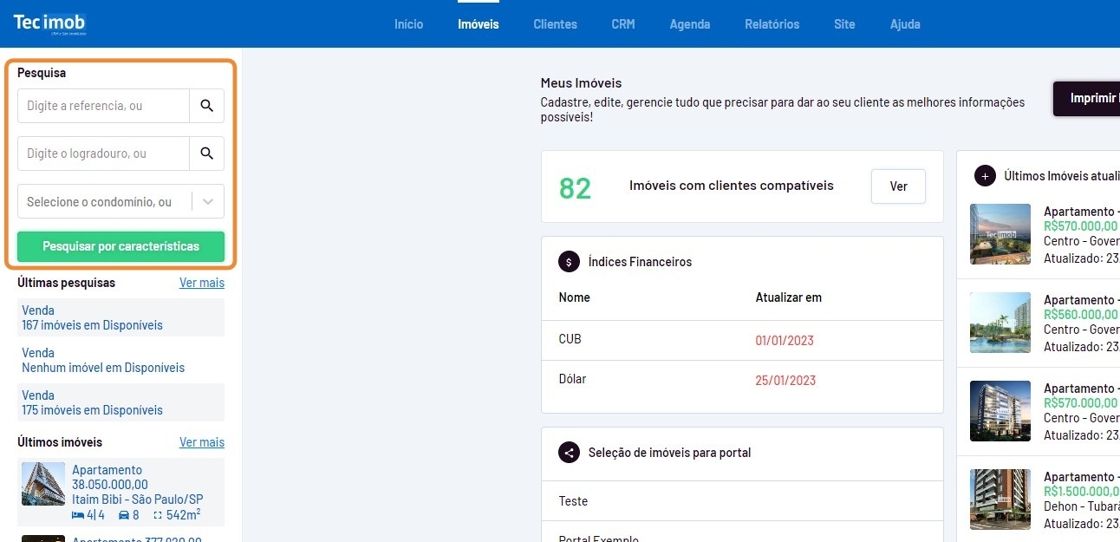Click the Ver button for compatible clients
The height and width of the screenshot is (542, 1120).
coord(898,186)
